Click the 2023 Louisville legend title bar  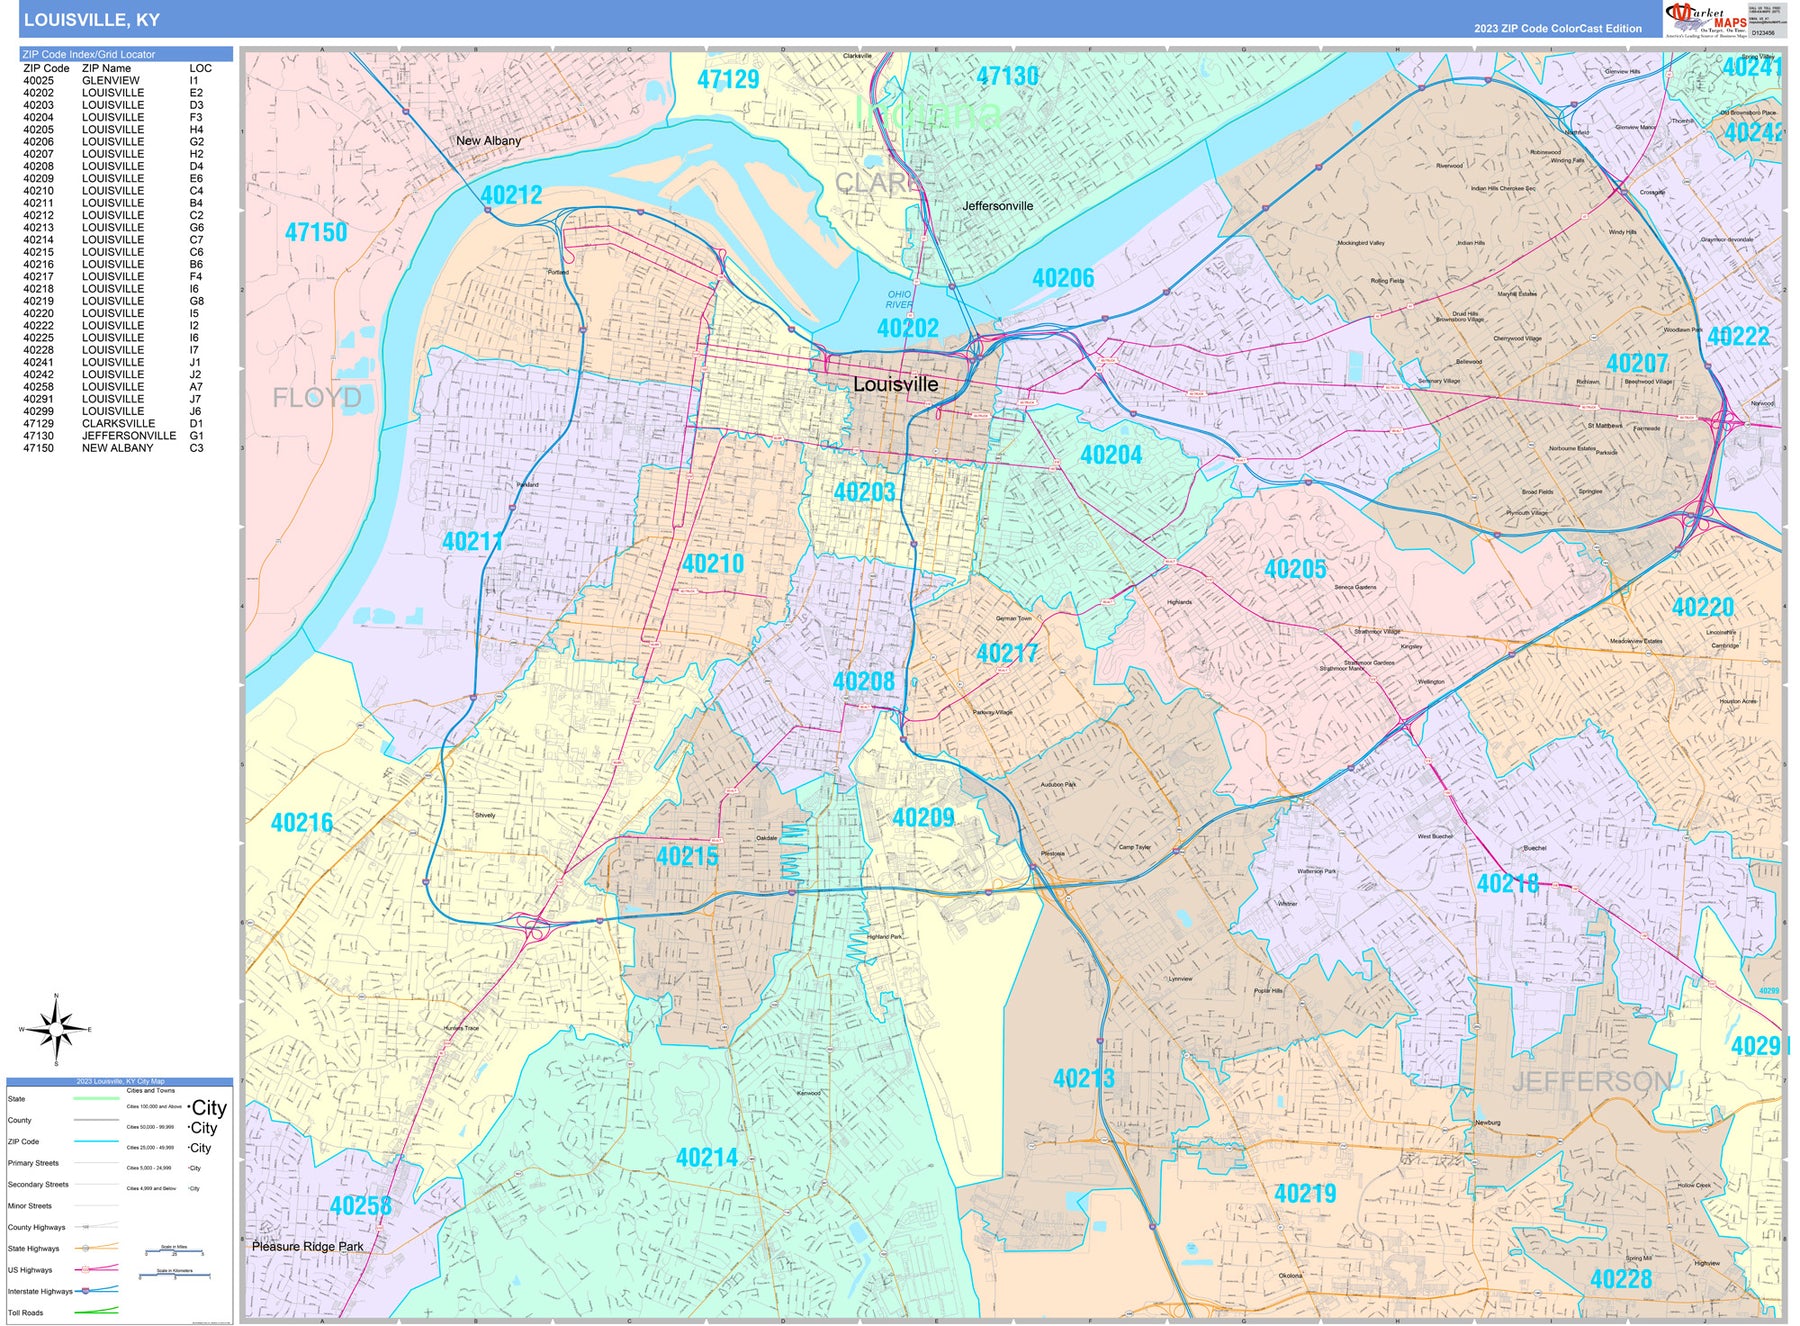(x=120, y=1082)
